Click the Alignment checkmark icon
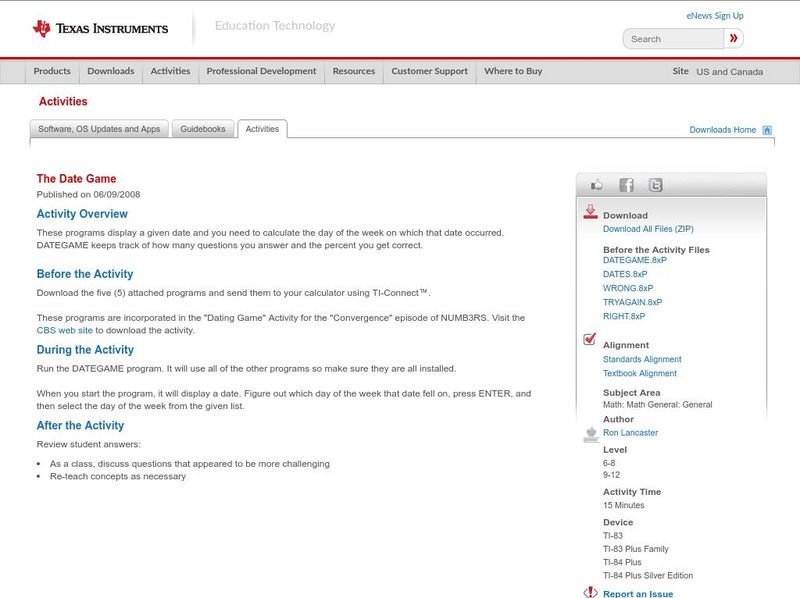Viewport: 800px width, 598px height. point(589,340)
